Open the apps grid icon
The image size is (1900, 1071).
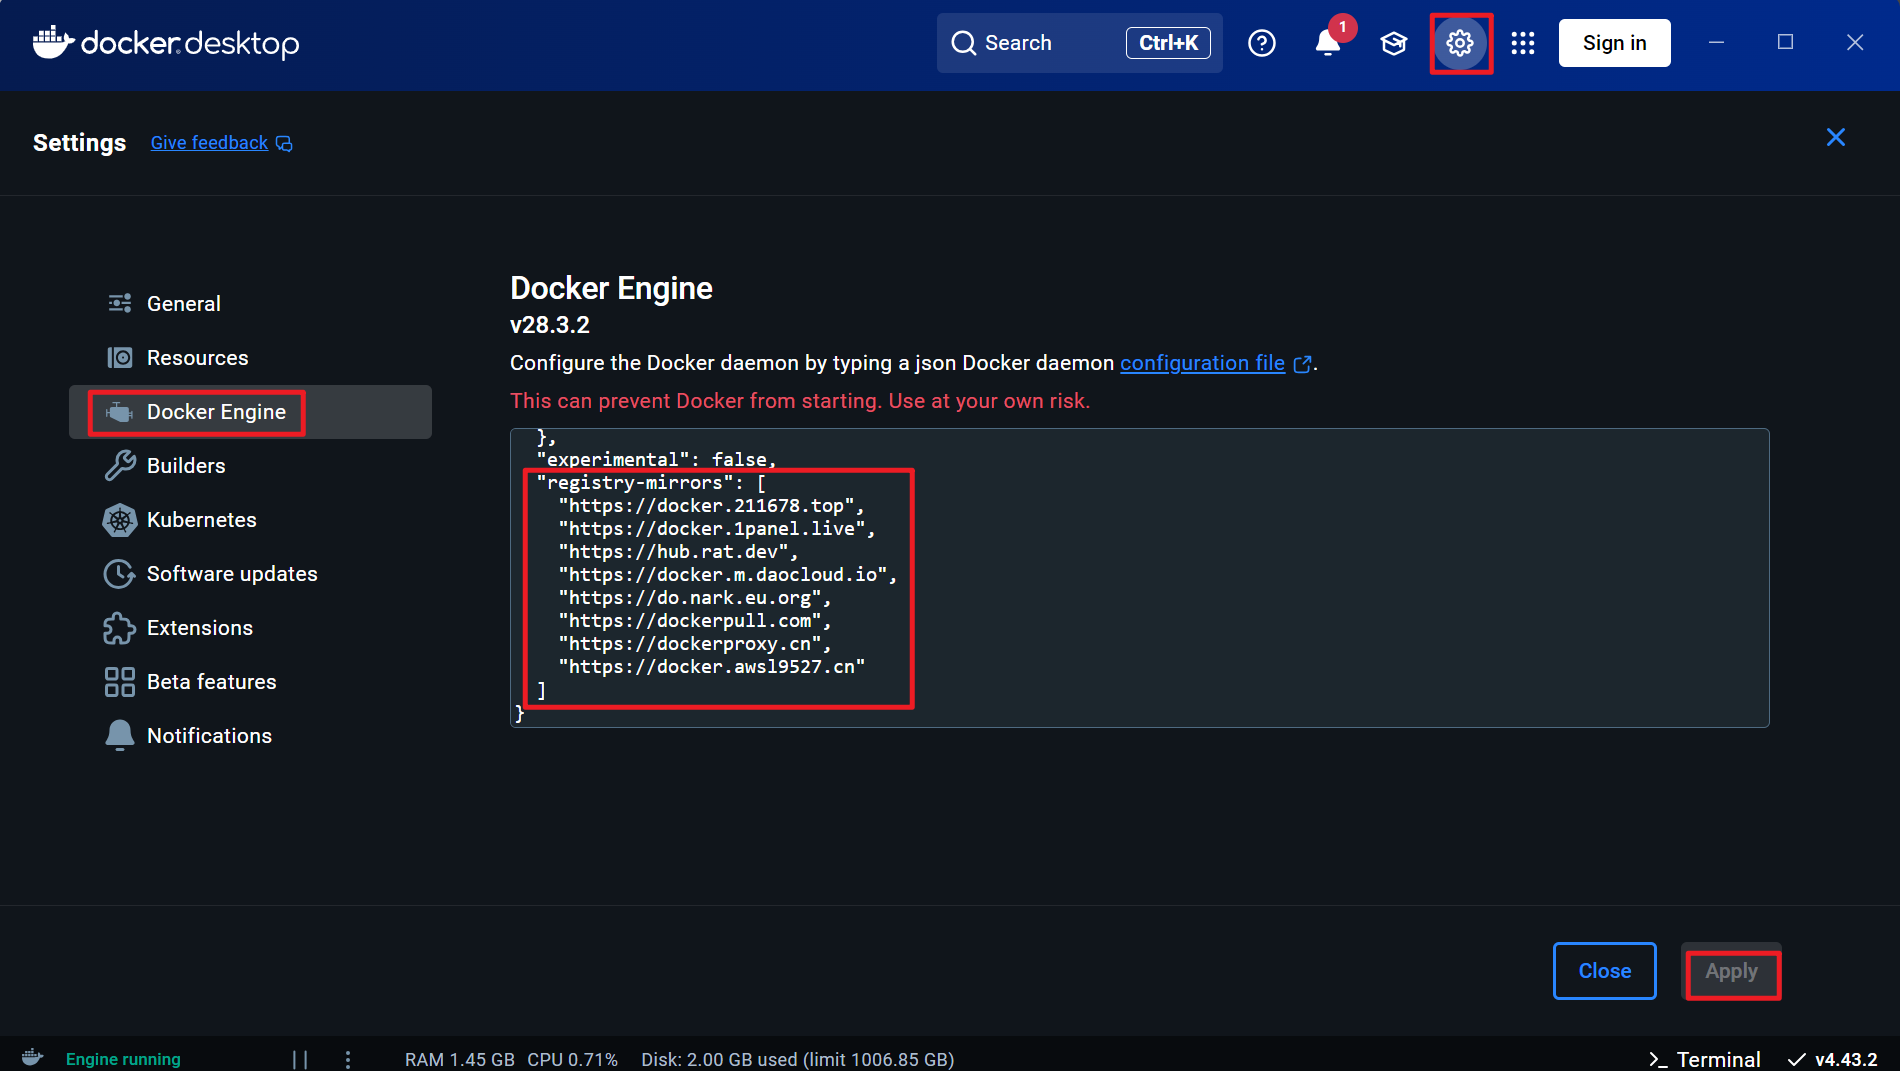pos(1522,43)
